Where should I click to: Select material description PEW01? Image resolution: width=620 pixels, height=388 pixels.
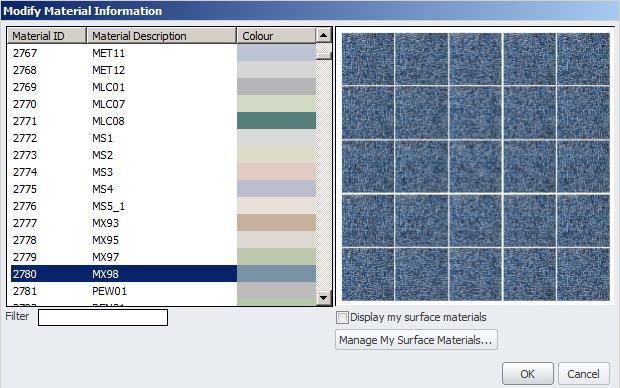(110, 291)
